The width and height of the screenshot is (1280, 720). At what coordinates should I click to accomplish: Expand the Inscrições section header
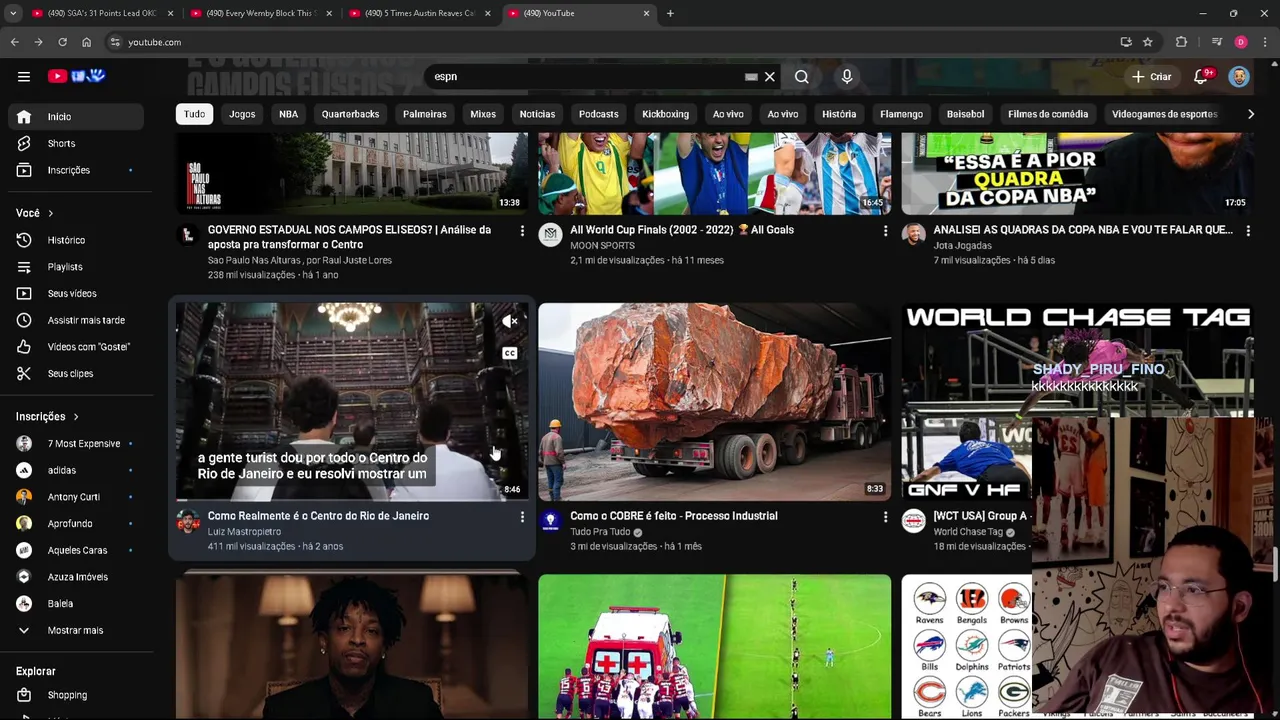47,416
